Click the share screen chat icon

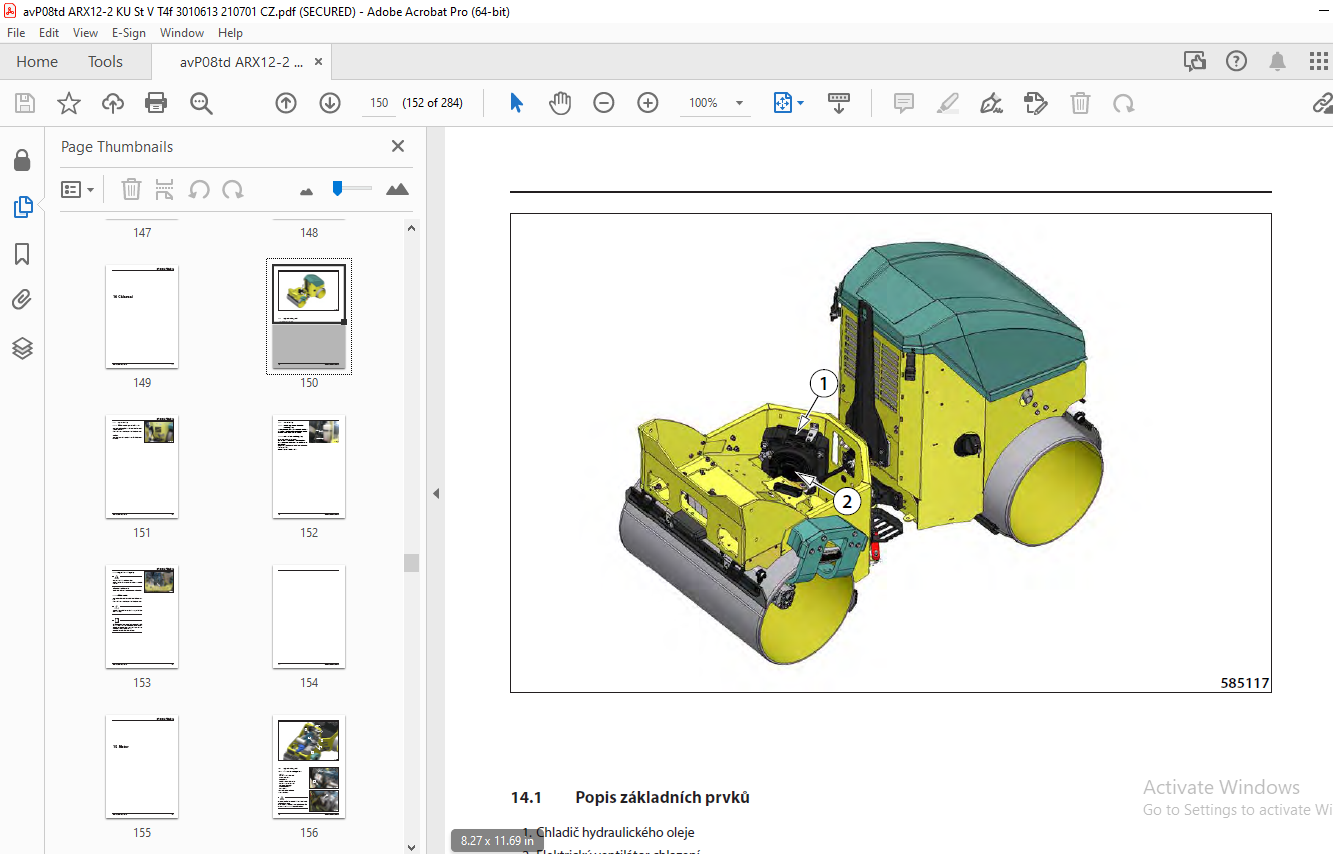point(1195,61)
